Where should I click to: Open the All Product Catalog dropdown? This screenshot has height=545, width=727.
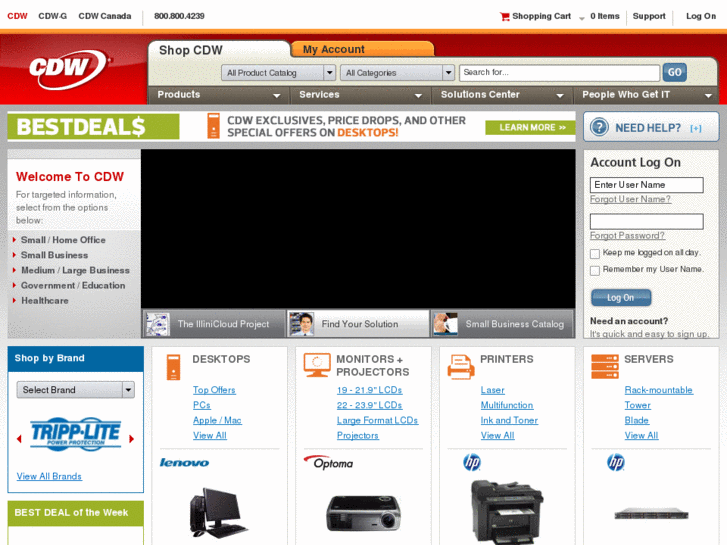(278, 73)
